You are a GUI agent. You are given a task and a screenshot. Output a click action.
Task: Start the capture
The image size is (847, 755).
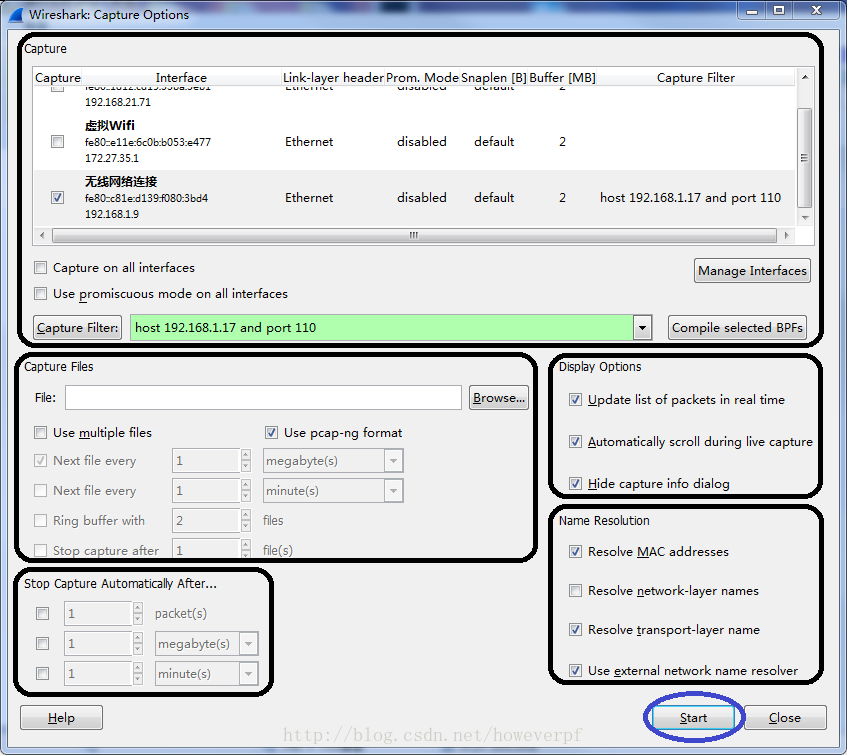coord(693,718)
